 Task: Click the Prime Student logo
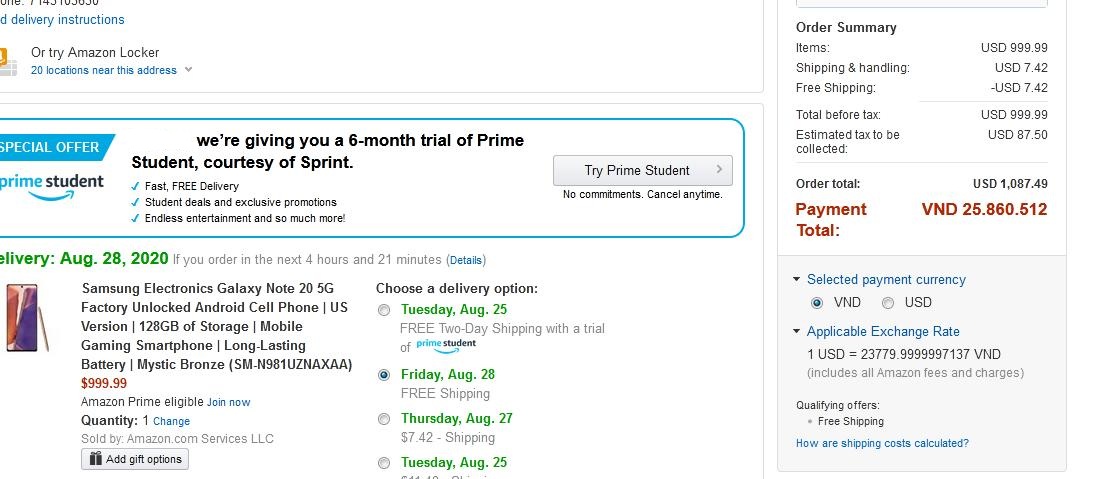click(52, 184)
